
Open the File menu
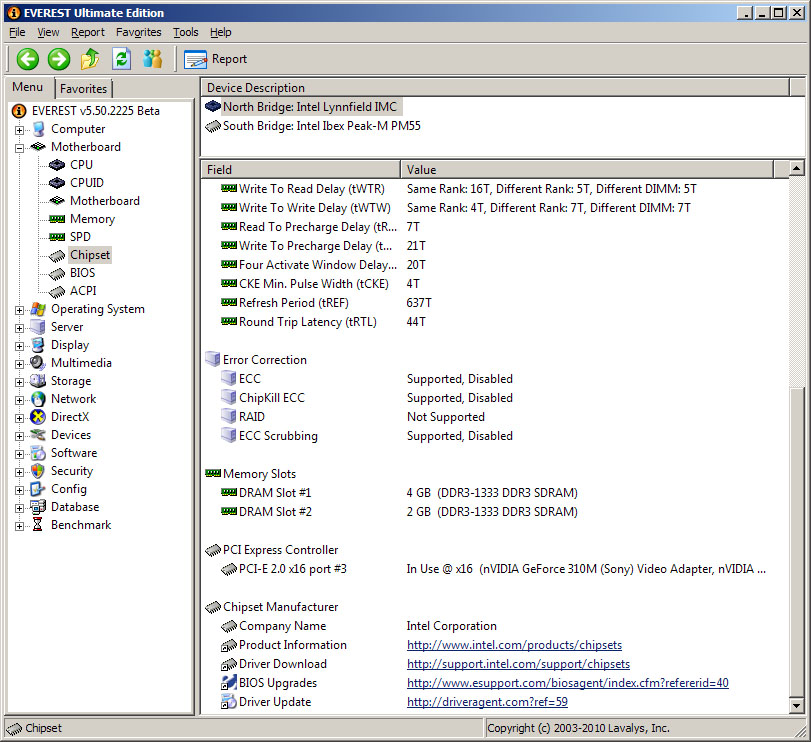[x=17, y=32]
